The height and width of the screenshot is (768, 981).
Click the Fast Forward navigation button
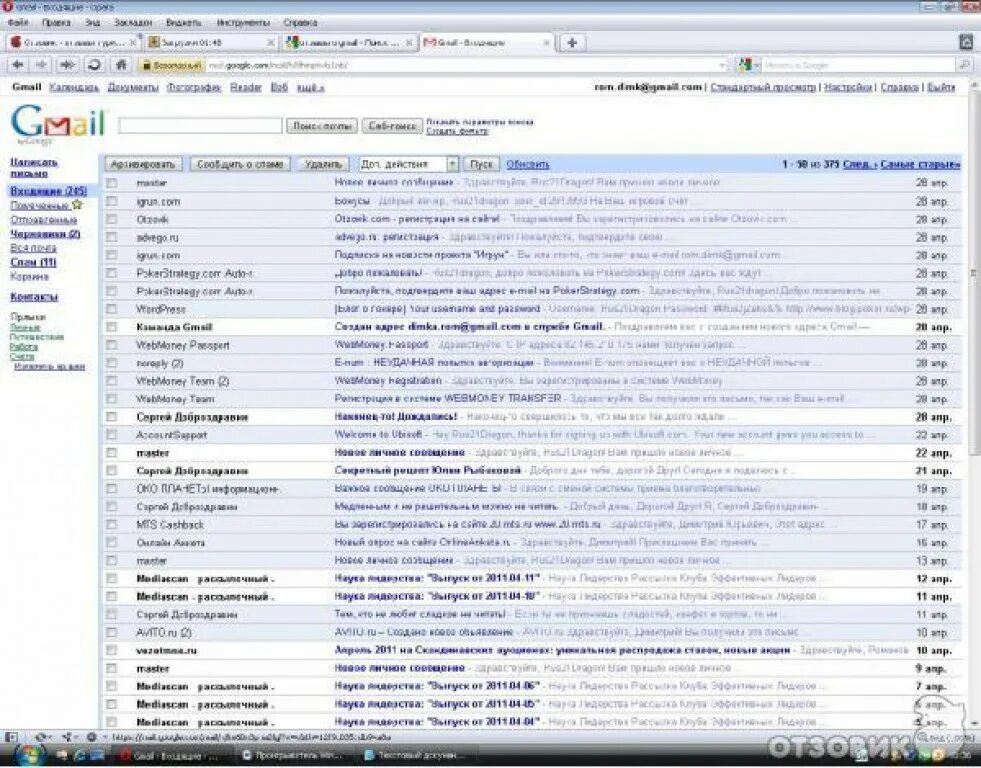click(x=68, y=64)
